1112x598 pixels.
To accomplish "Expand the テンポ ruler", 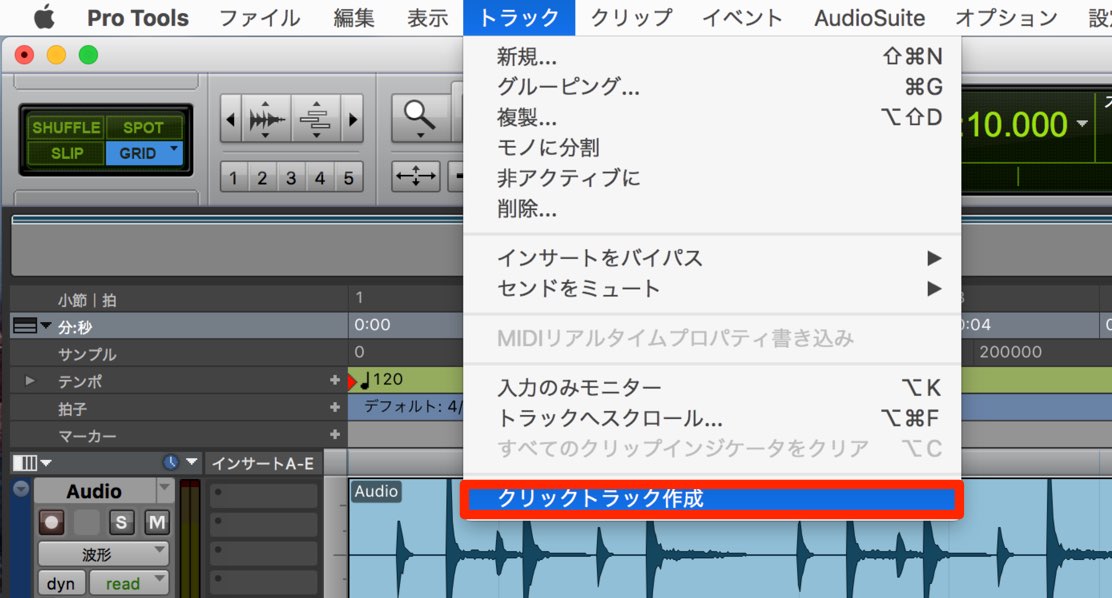I will (x=30, y=381).
